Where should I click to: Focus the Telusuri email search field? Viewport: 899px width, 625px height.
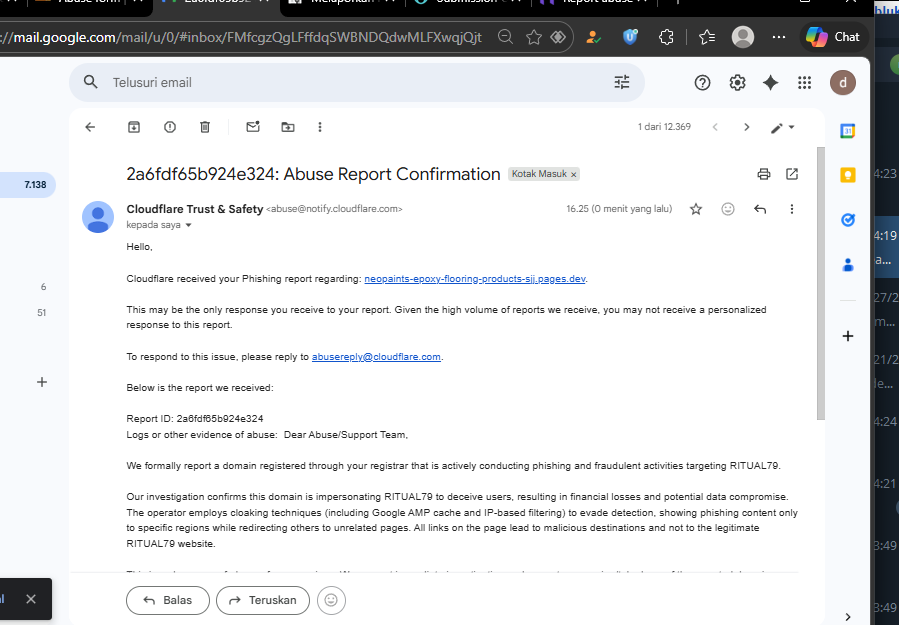click(x=357, y=83)
